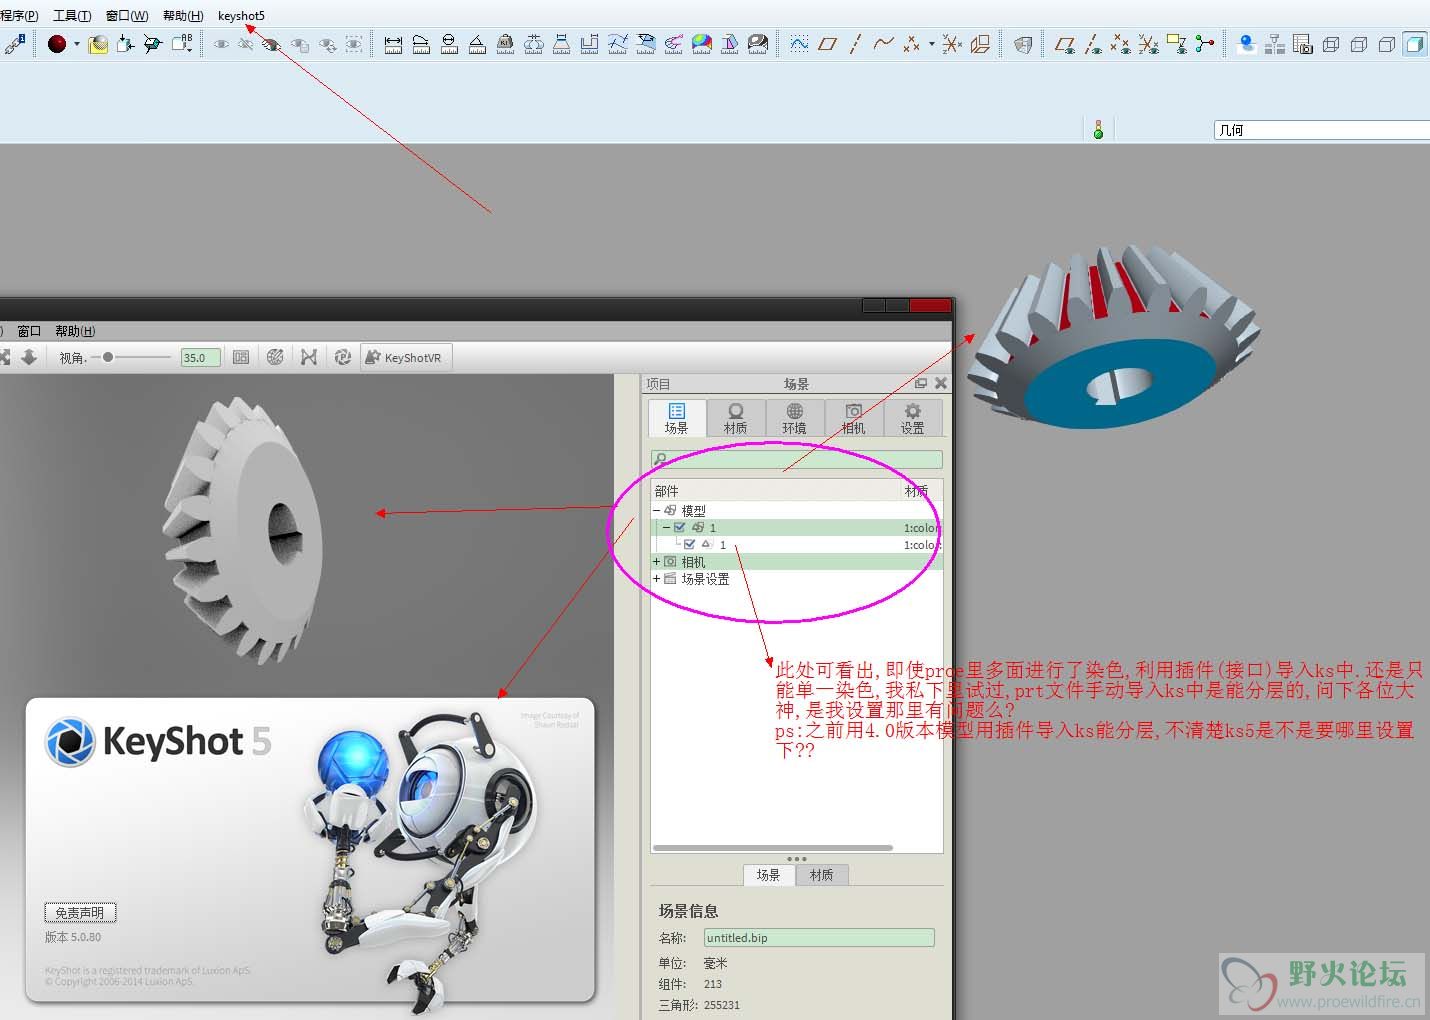Uncheck visibility of group 1 under 模型
1430x1020 pixels.
click(679, 527)
